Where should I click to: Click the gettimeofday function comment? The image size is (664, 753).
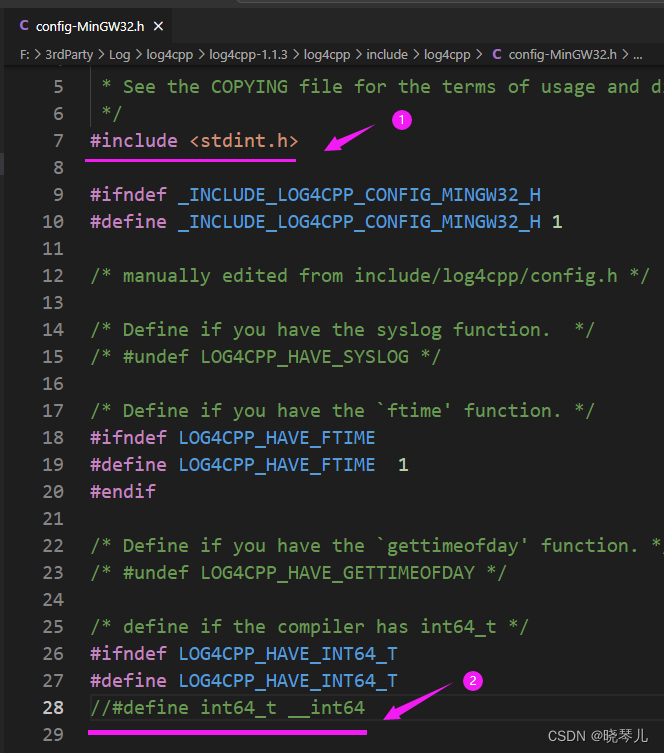click(376, 546)
